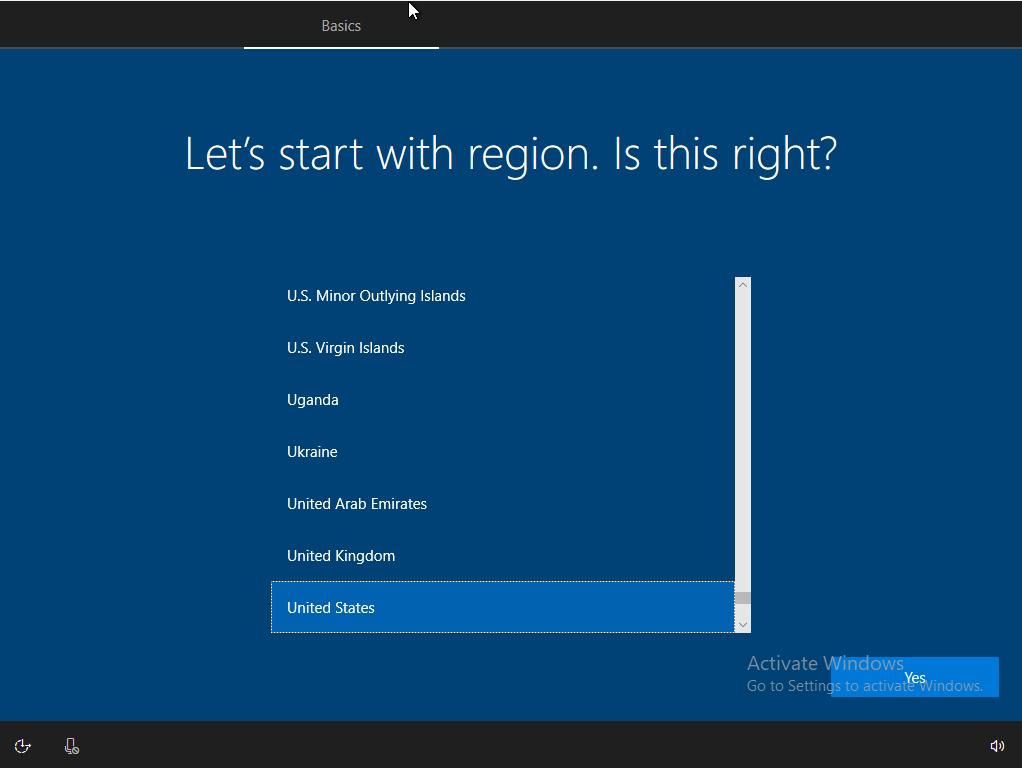Choose Uganda from the region list

(503, 400)
